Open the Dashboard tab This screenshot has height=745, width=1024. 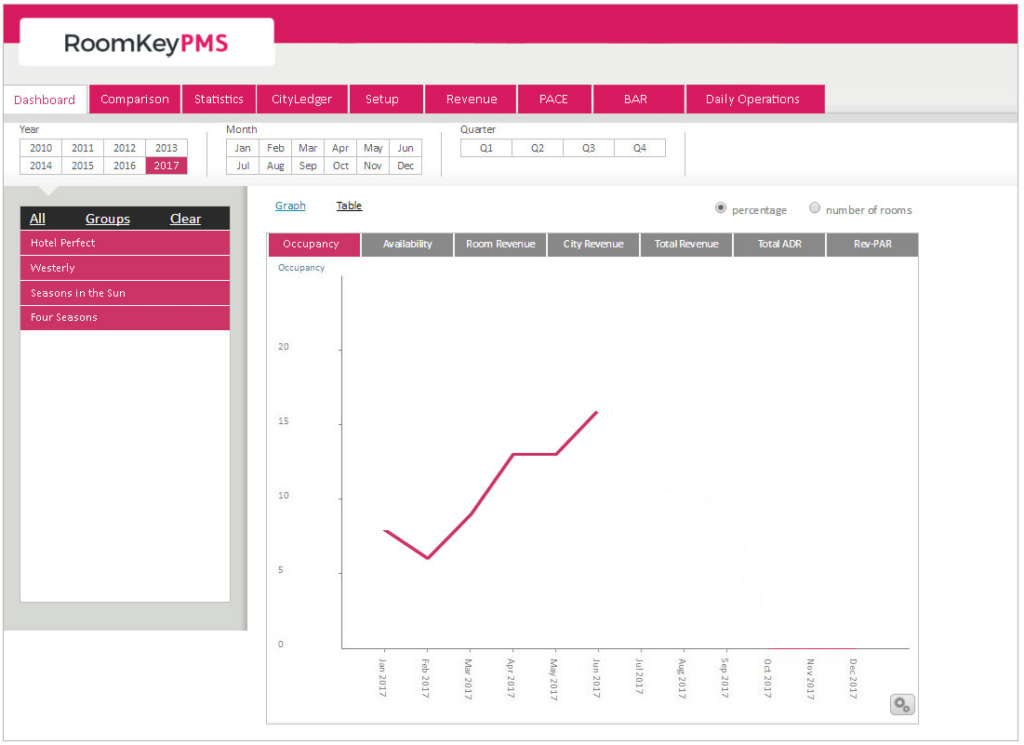pyautogui.click(x=44, y=100)
